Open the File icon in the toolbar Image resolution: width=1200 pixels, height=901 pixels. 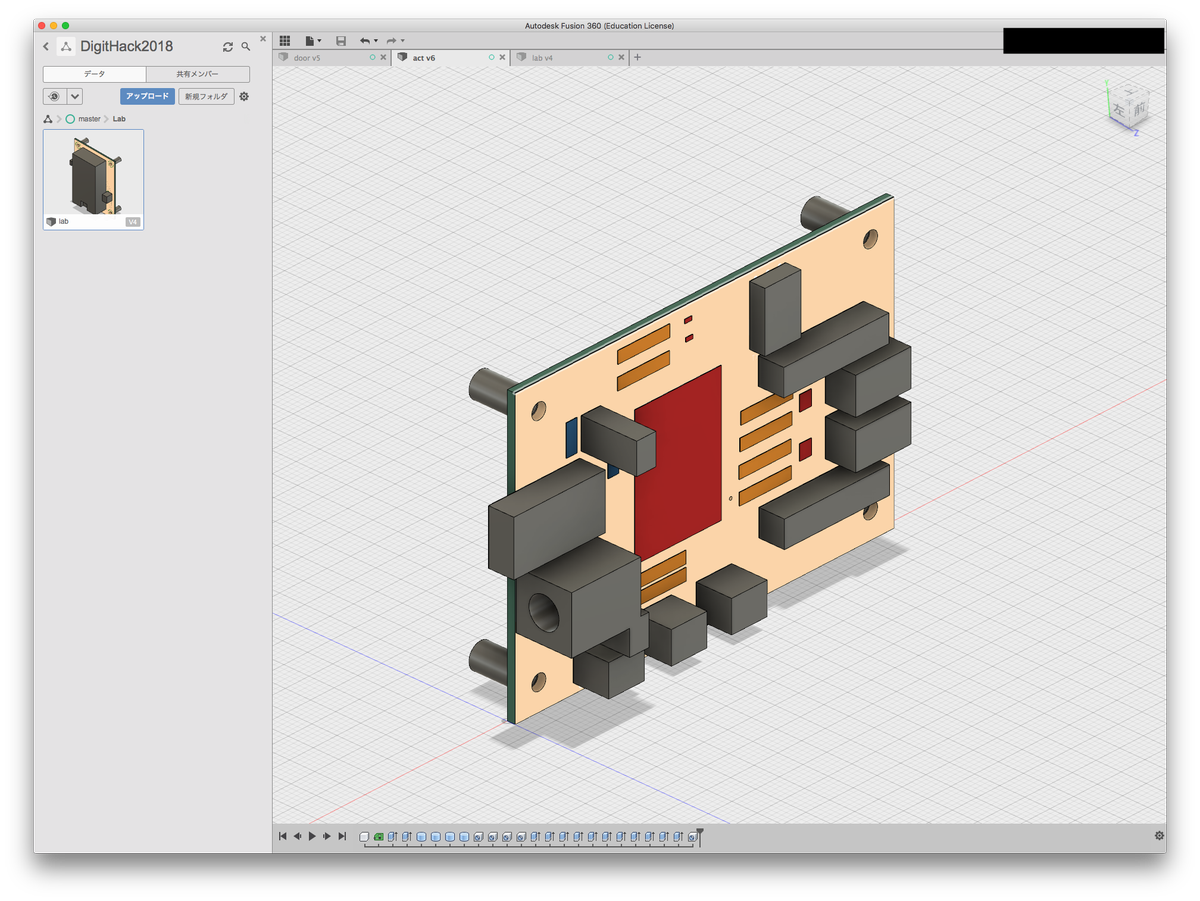[x=310, y=40]
